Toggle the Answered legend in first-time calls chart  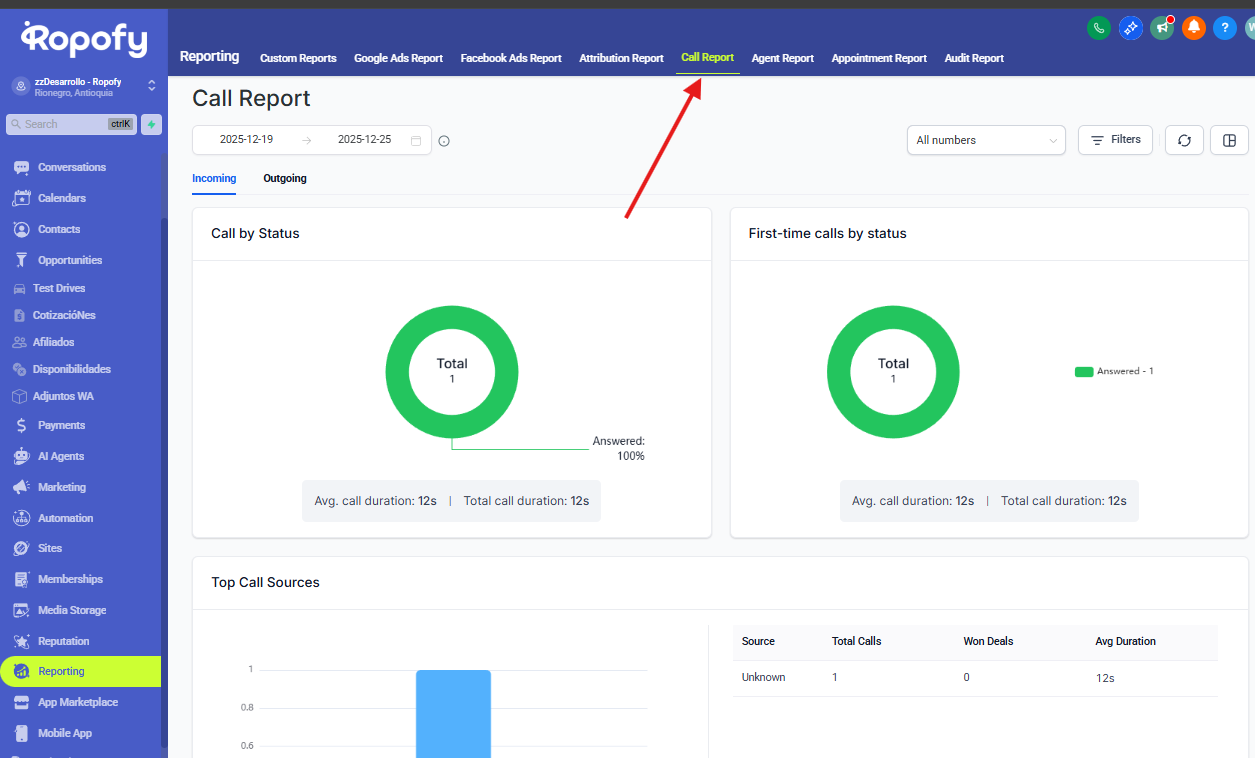coord(1114,371)
